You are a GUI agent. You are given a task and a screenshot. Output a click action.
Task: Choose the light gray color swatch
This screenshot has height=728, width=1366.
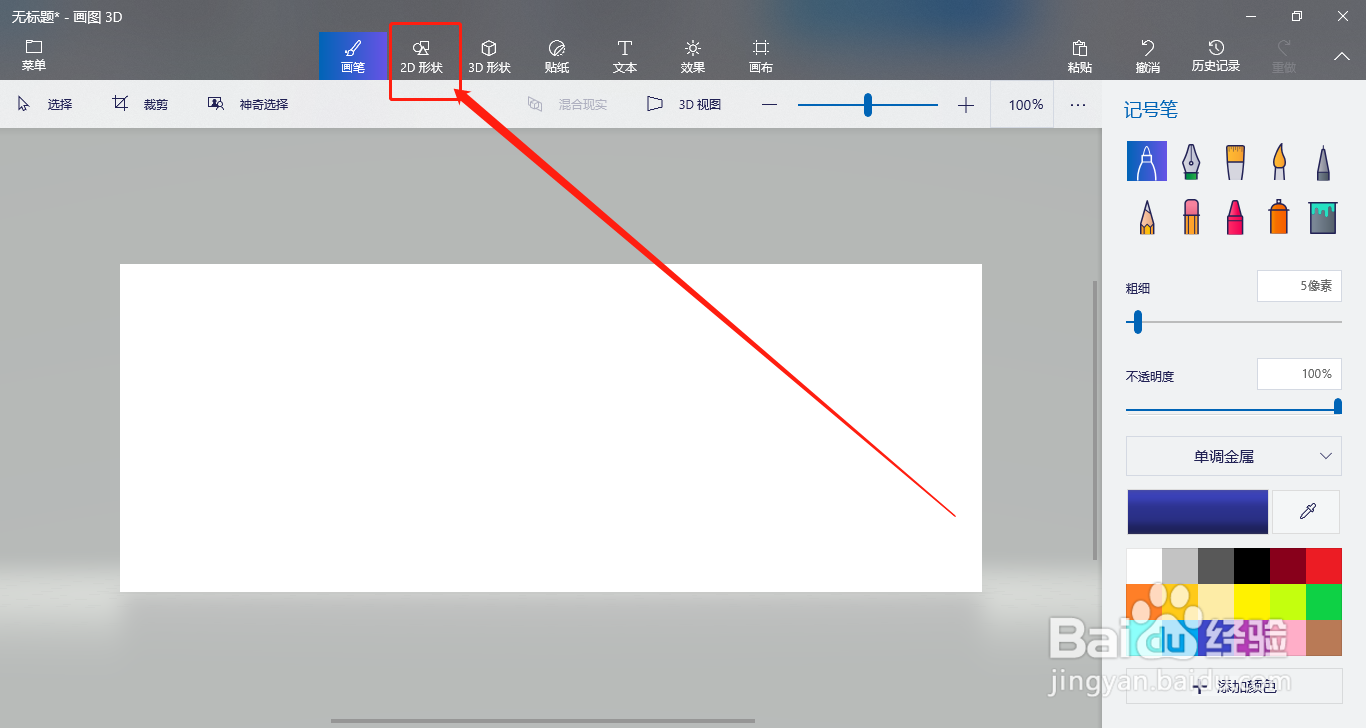tap(1180, 566)
